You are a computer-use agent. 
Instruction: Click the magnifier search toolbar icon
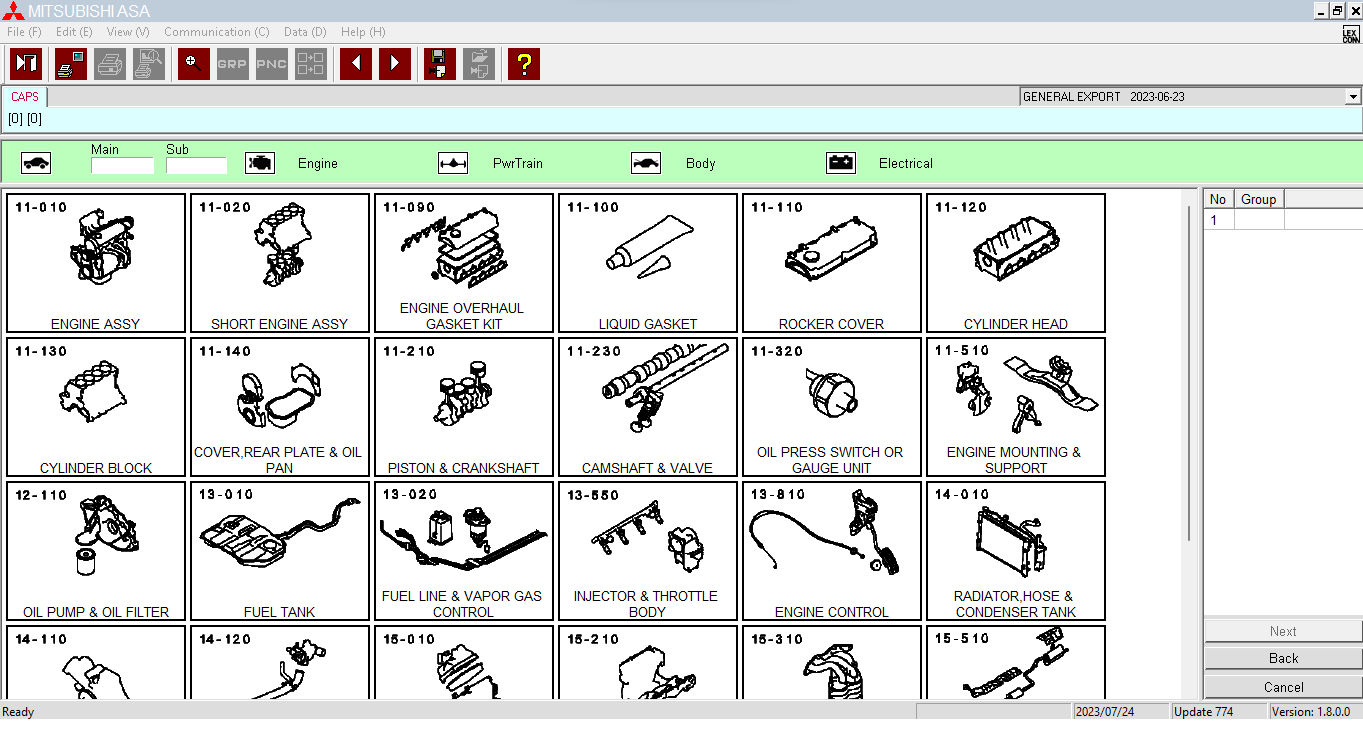[194, 64]
